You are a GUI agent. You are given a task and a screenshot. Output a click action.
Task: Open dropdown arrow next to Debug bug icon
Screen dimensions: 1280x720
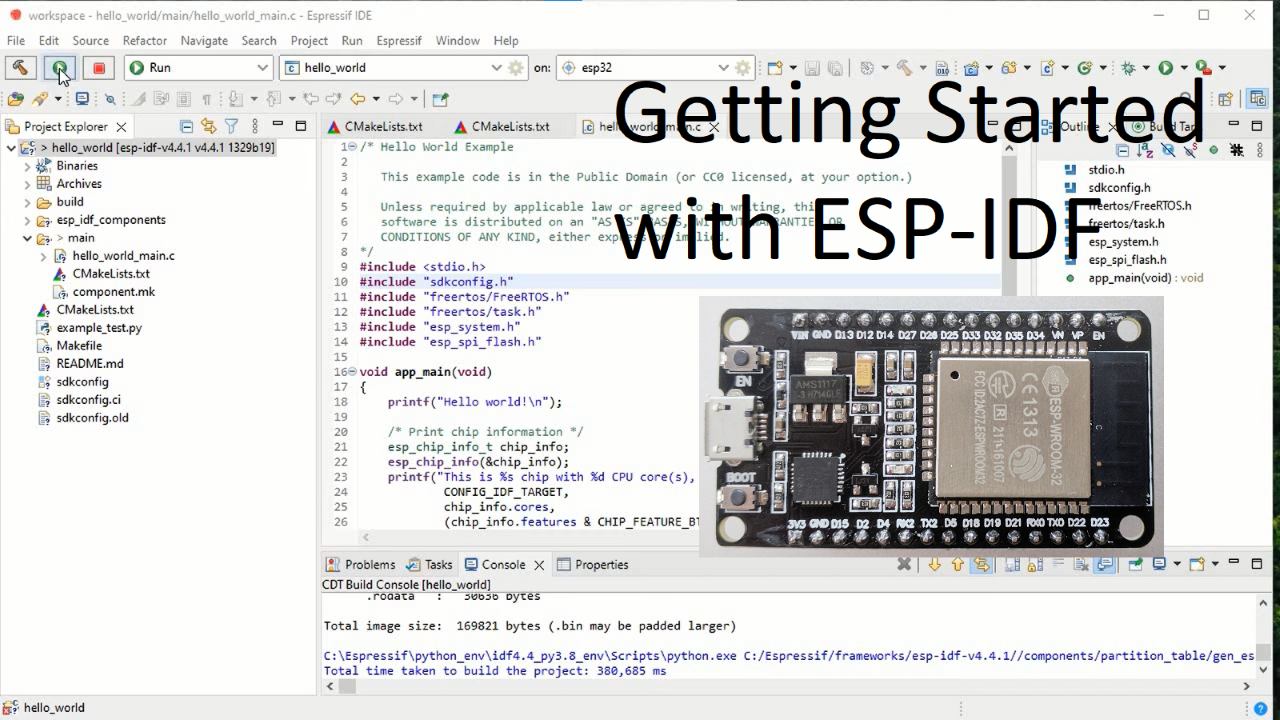1146,68
